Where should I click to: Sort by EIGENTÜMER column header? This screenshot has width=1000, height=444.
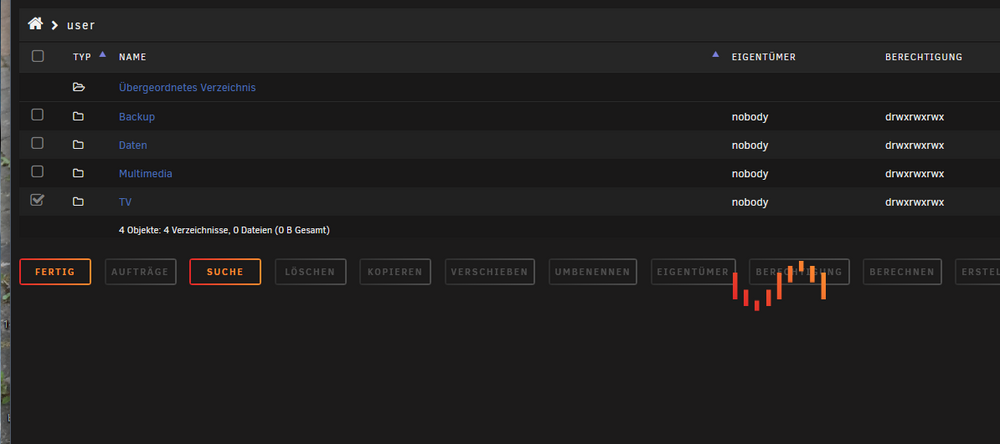pos(763,57)
